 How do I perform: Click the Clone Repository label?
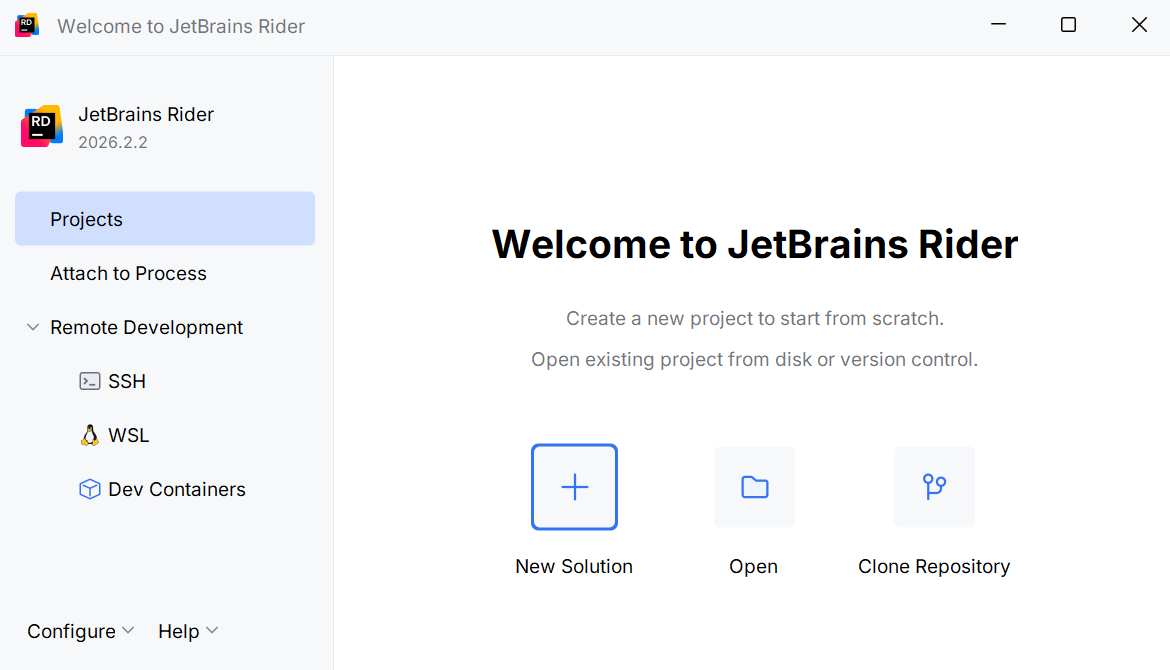(x=934, y=566)
